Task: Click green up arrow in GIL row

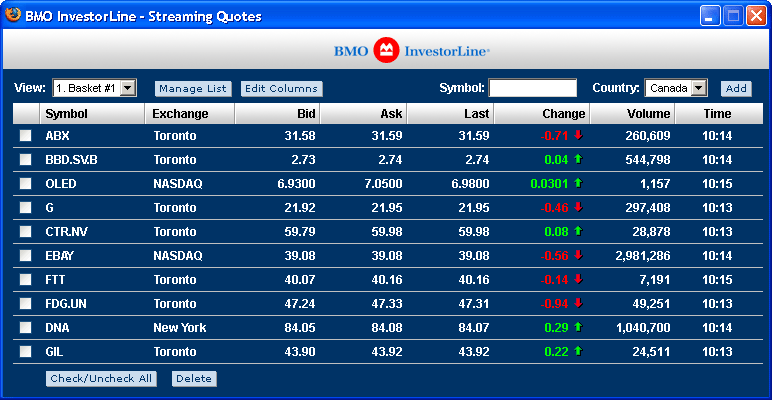Action: pos(579,351)
